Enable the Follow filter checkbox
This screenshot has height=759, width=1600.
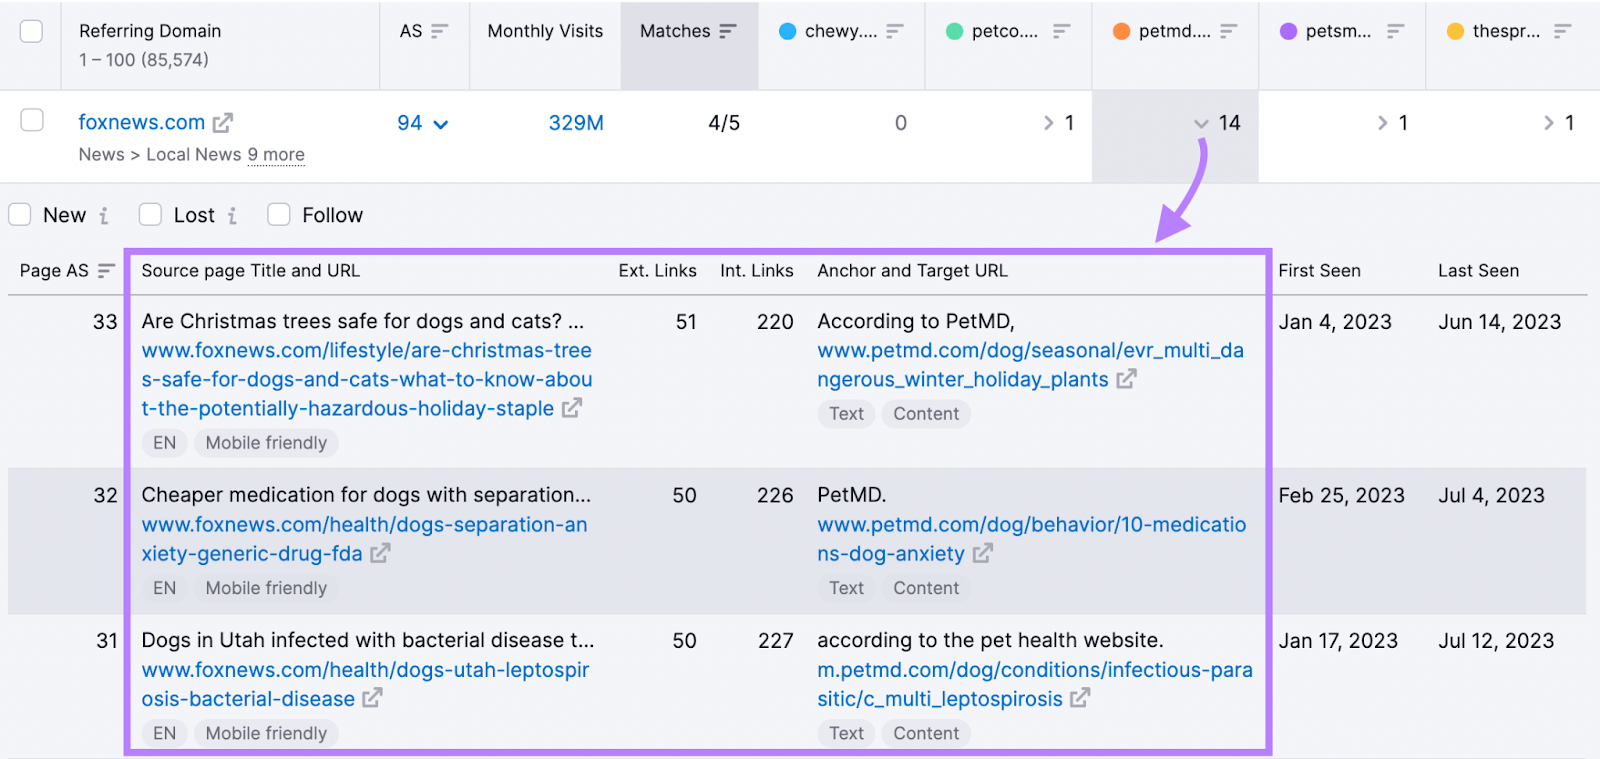[x=279, y=214]
